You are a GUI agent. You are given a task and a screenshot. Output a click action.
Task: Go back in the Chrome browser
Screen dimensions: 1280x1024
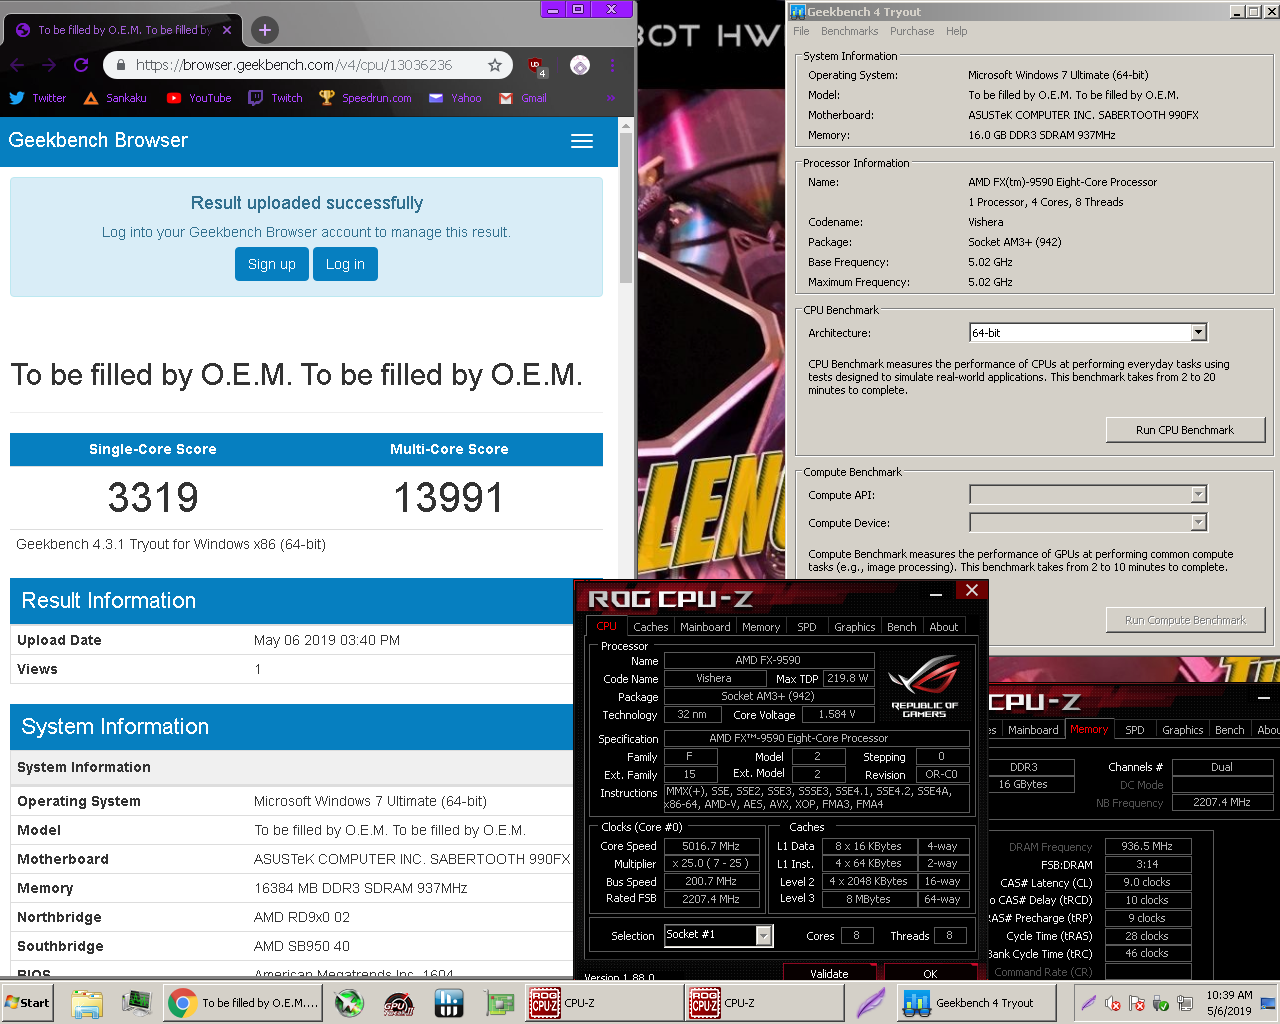tap(17, 65)
